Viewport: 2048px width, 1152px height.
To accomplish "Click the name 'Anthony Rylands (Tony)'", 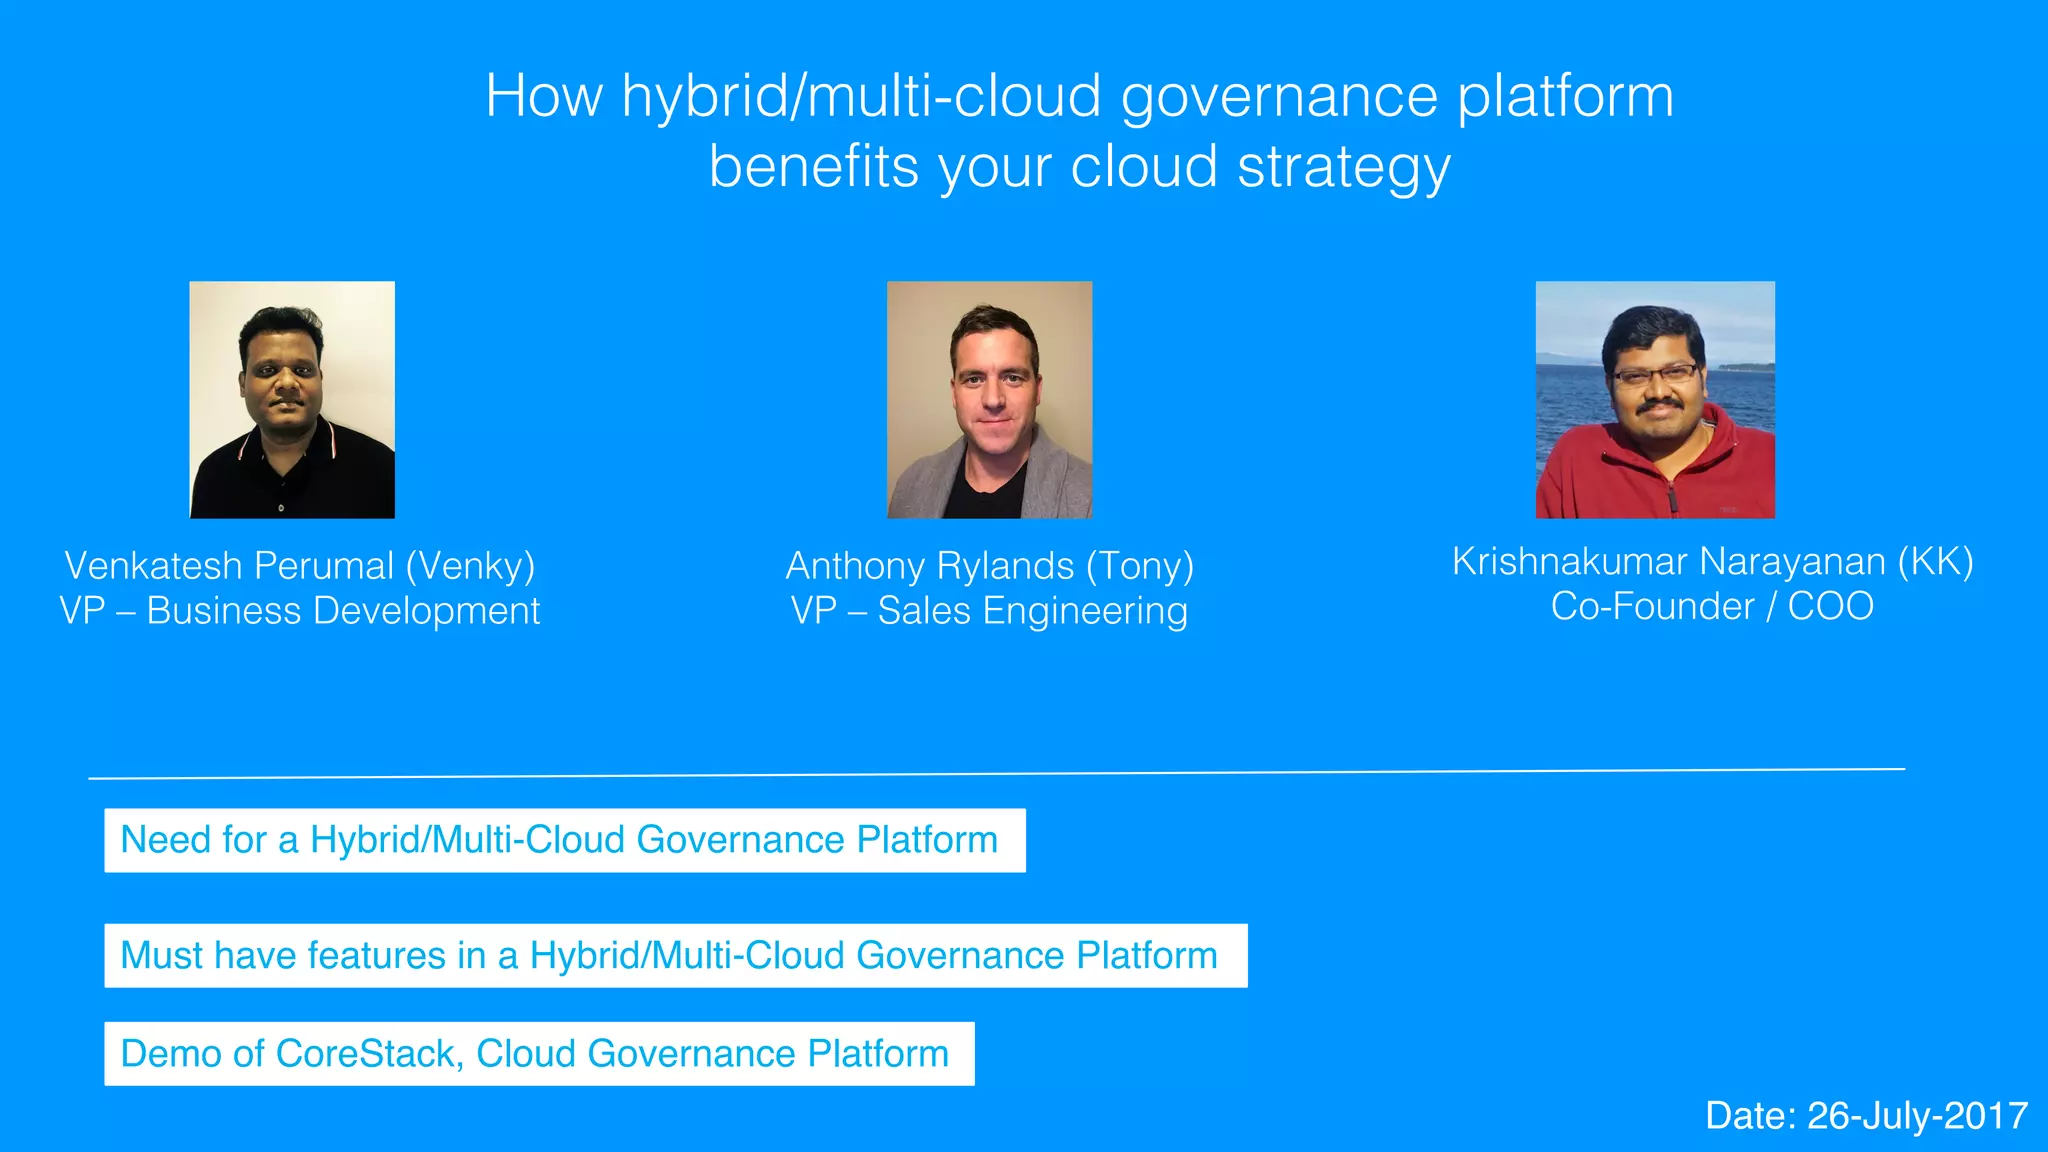I will click(989, 566).
